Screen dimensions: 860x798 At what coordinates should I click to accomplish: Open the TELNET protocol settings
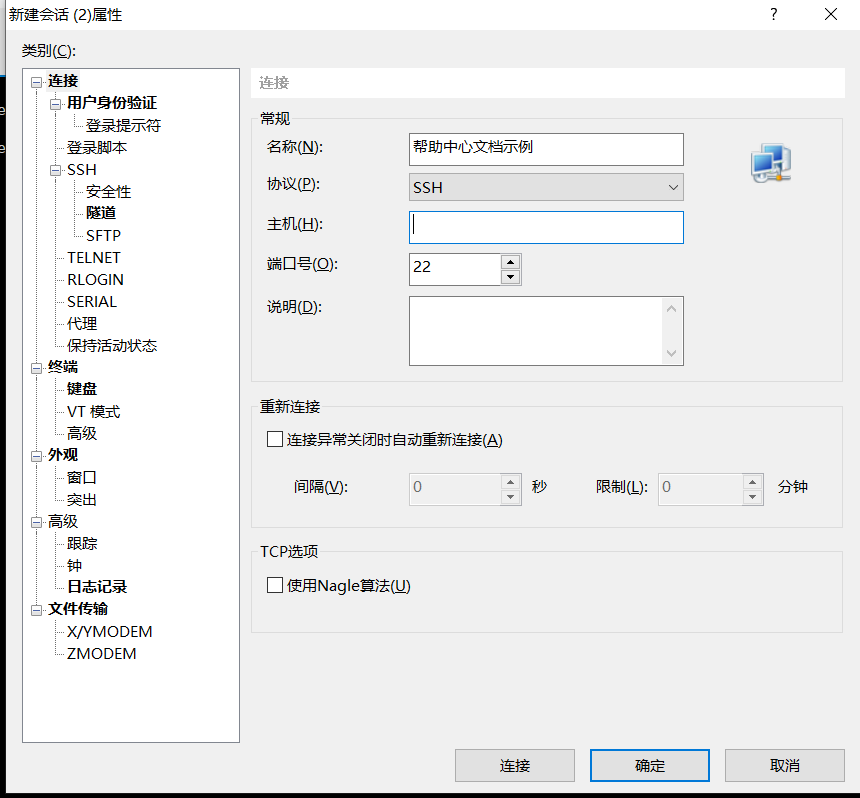94,257
